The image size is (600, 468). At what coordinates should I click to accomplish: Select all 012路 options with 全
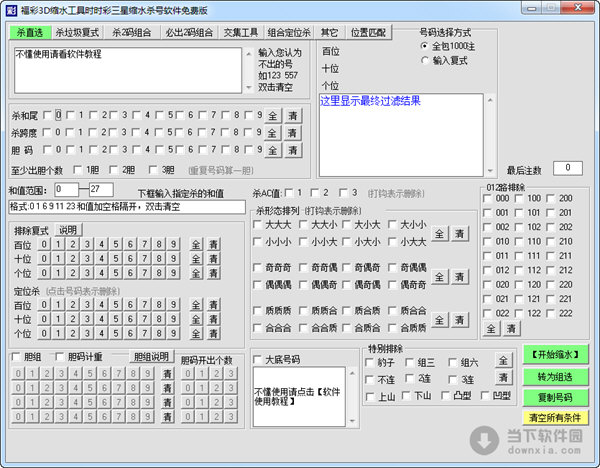491,328
